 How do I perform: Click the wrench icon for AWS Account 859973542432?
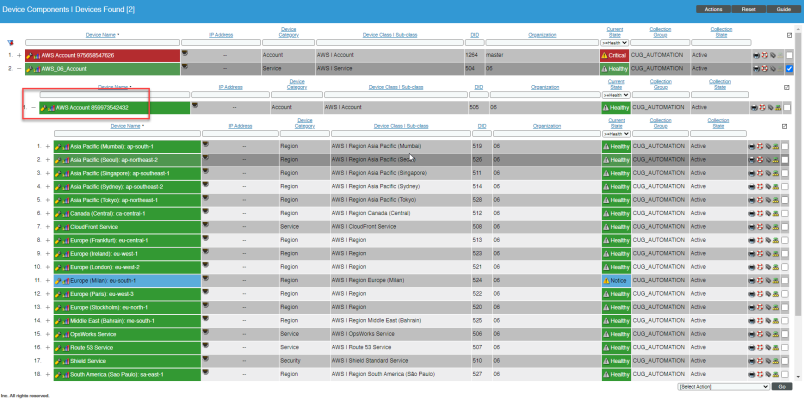click(x=43, y=107)
